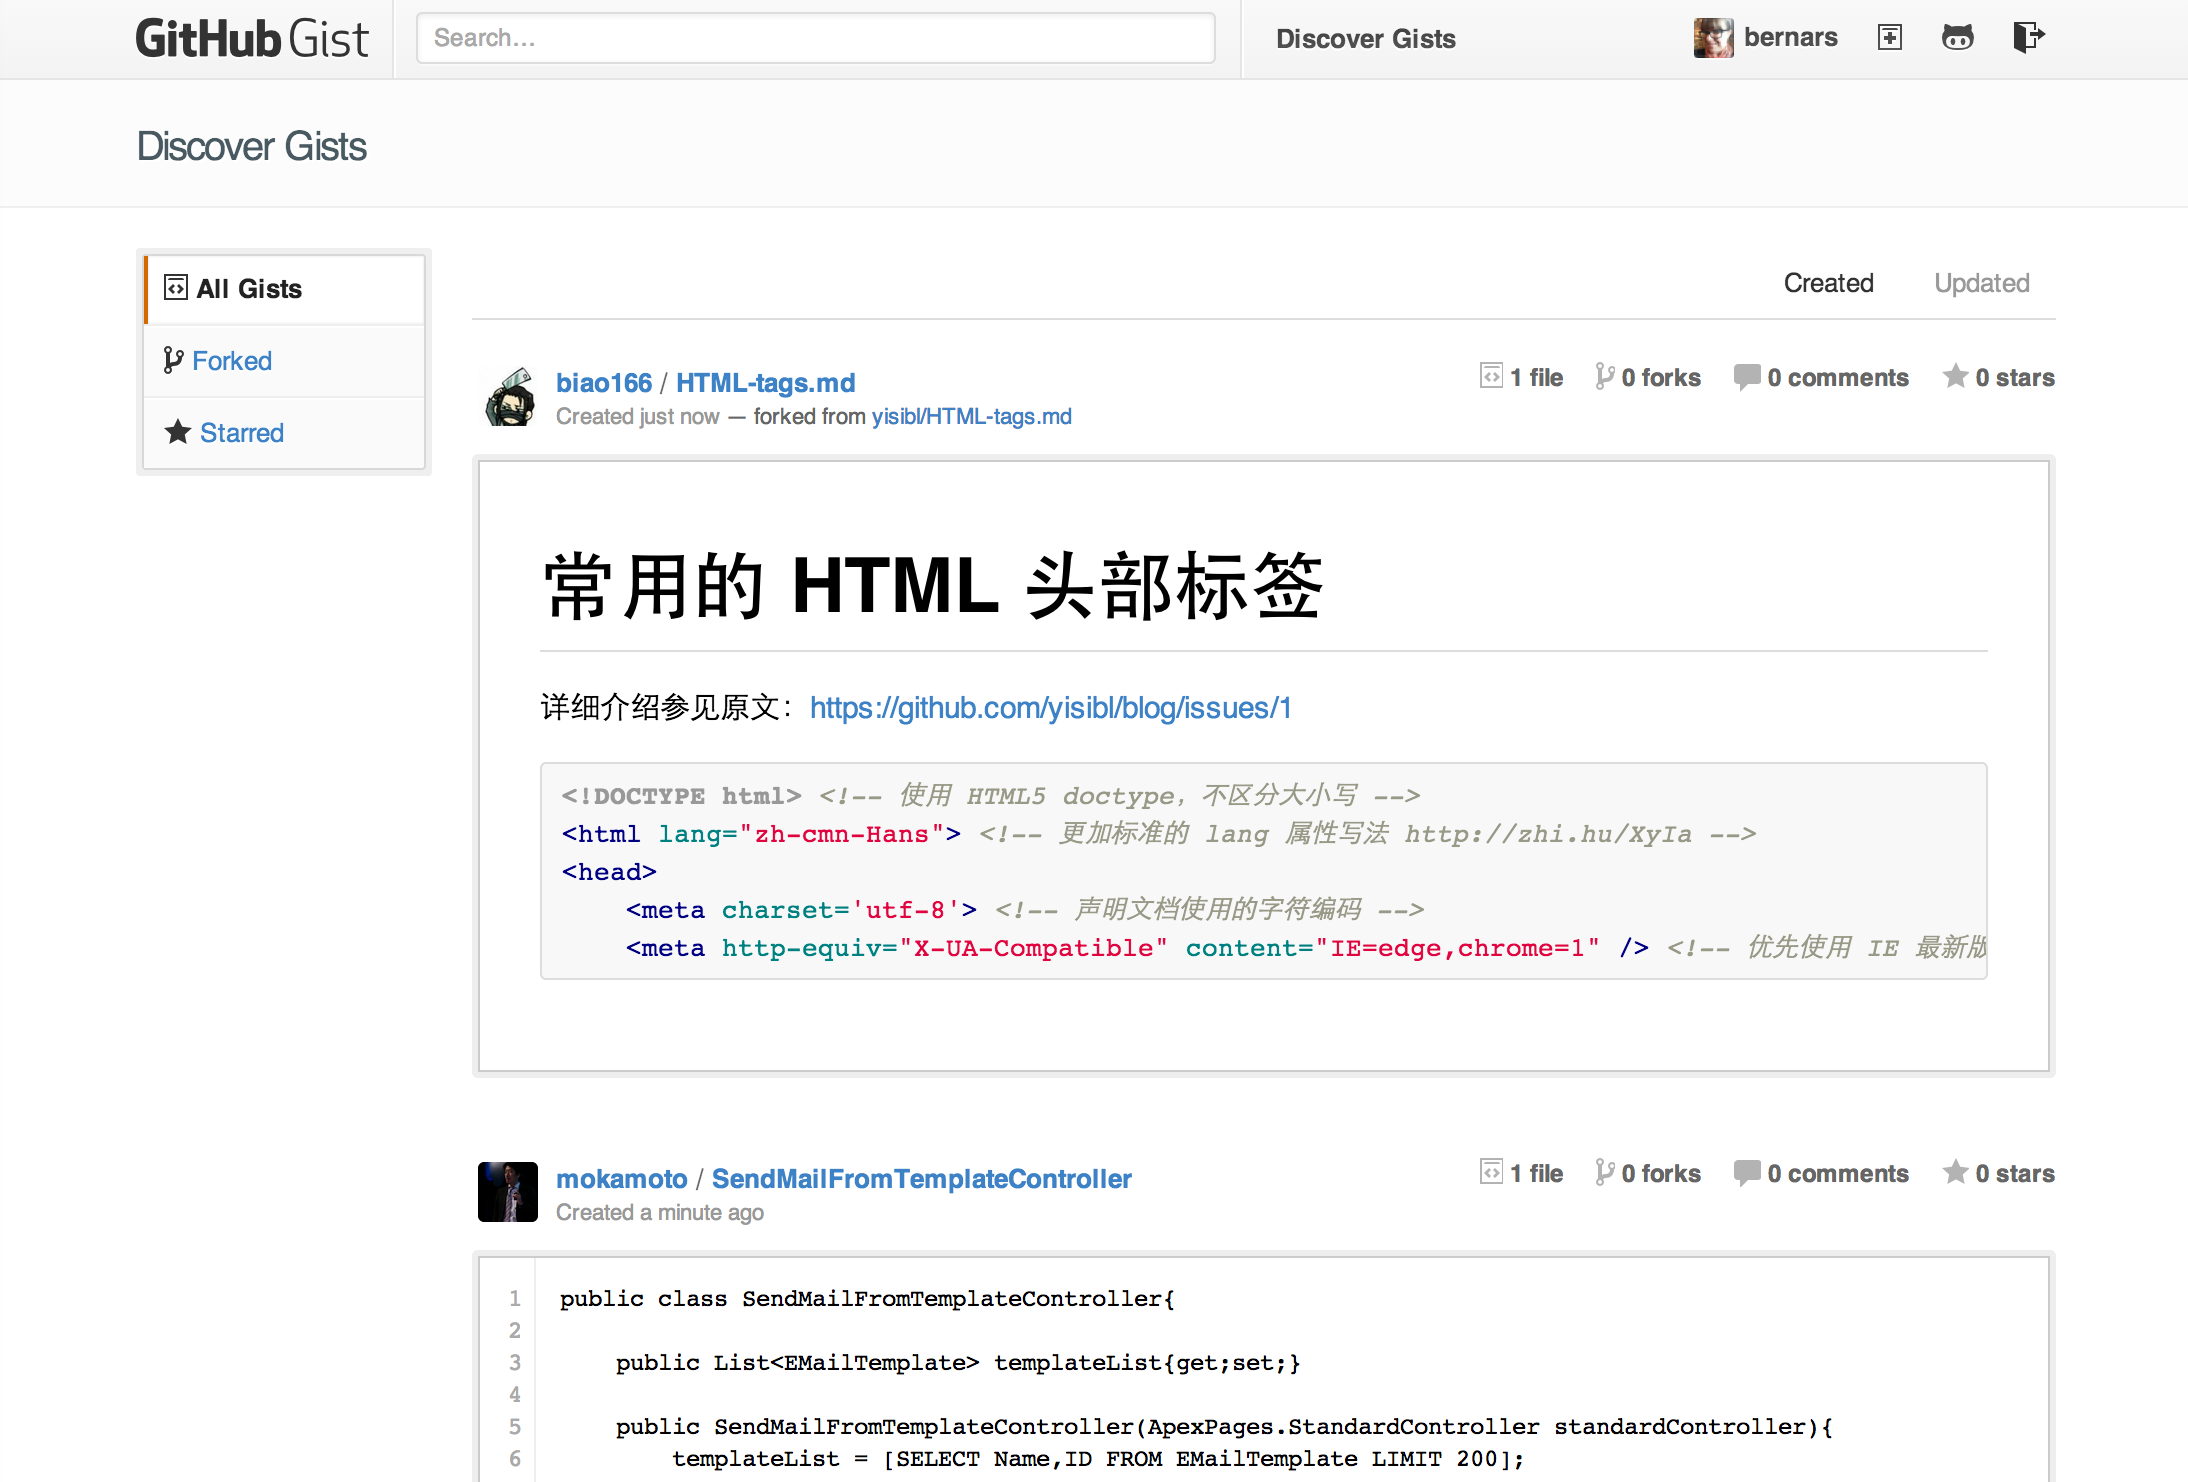Sort gists by Updated
This screenshot has height=1482, width=2188.
tap(1981, 283)
